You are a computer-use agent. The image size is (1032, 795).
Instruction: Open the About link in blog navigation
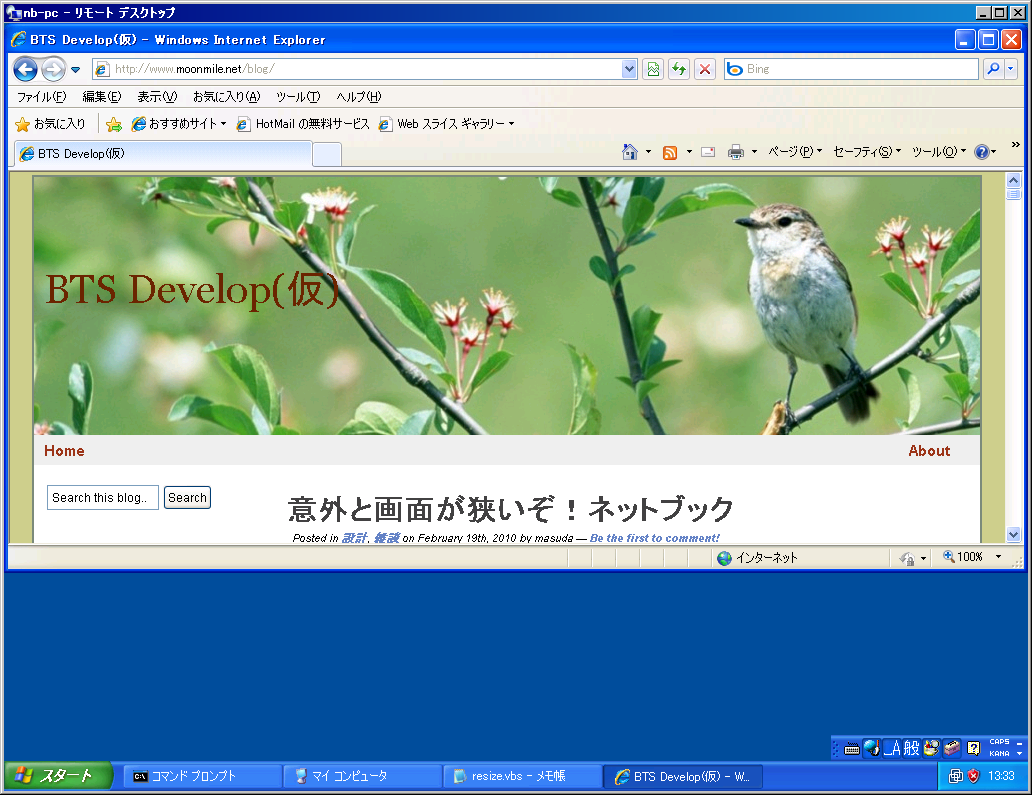(x=928, y=451)
